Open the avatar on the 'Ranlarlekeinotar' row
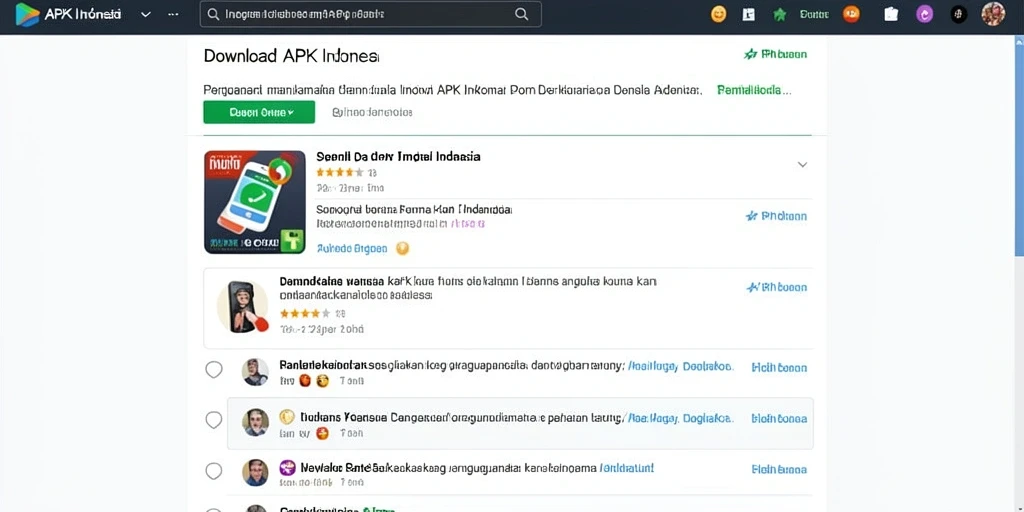Screen dimensions: 1024x512 click(x=255, y=372)
